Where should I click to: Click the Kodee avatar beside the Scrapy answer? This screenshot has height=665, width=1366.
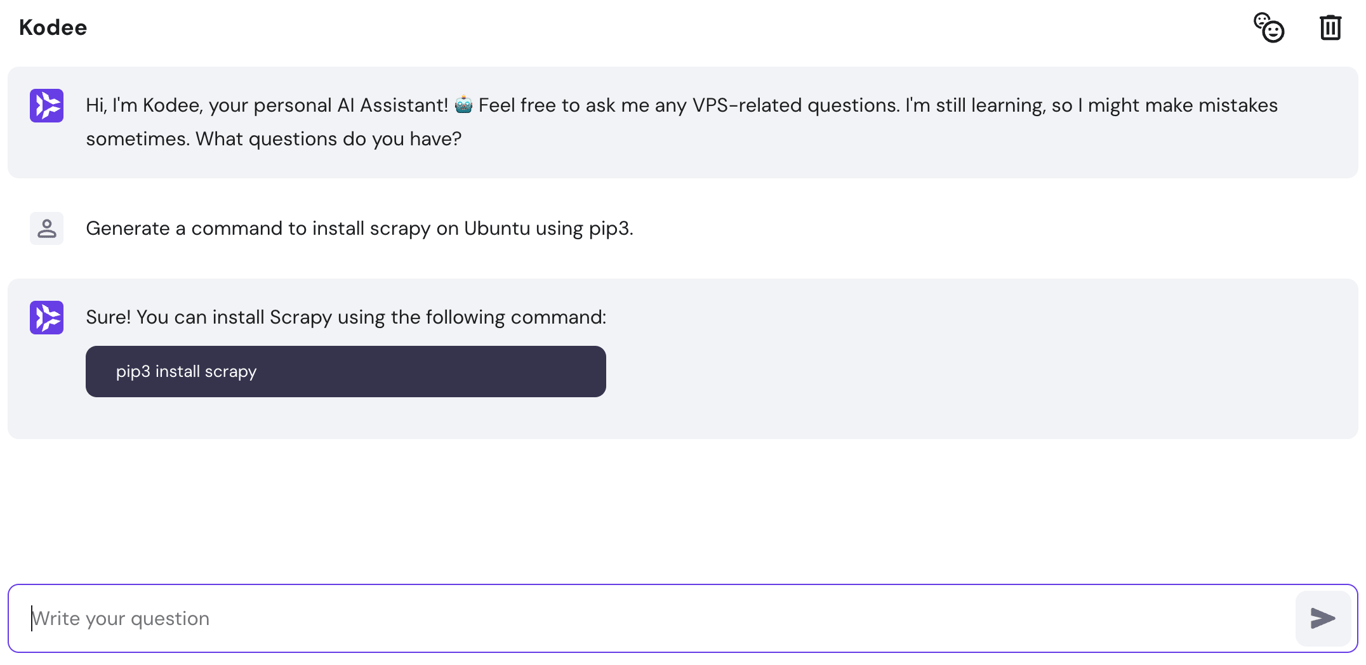click(x=46, y=317)
